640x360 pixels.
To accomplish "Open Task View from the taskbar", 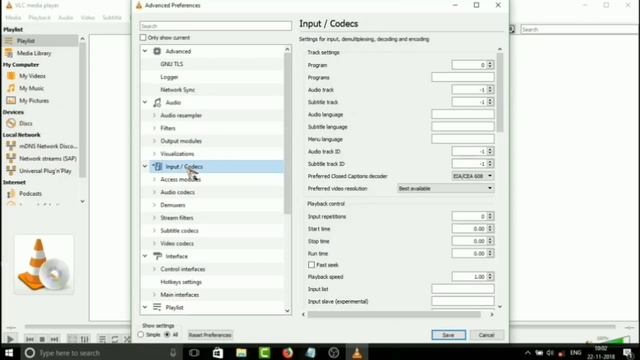I will 194,353.
